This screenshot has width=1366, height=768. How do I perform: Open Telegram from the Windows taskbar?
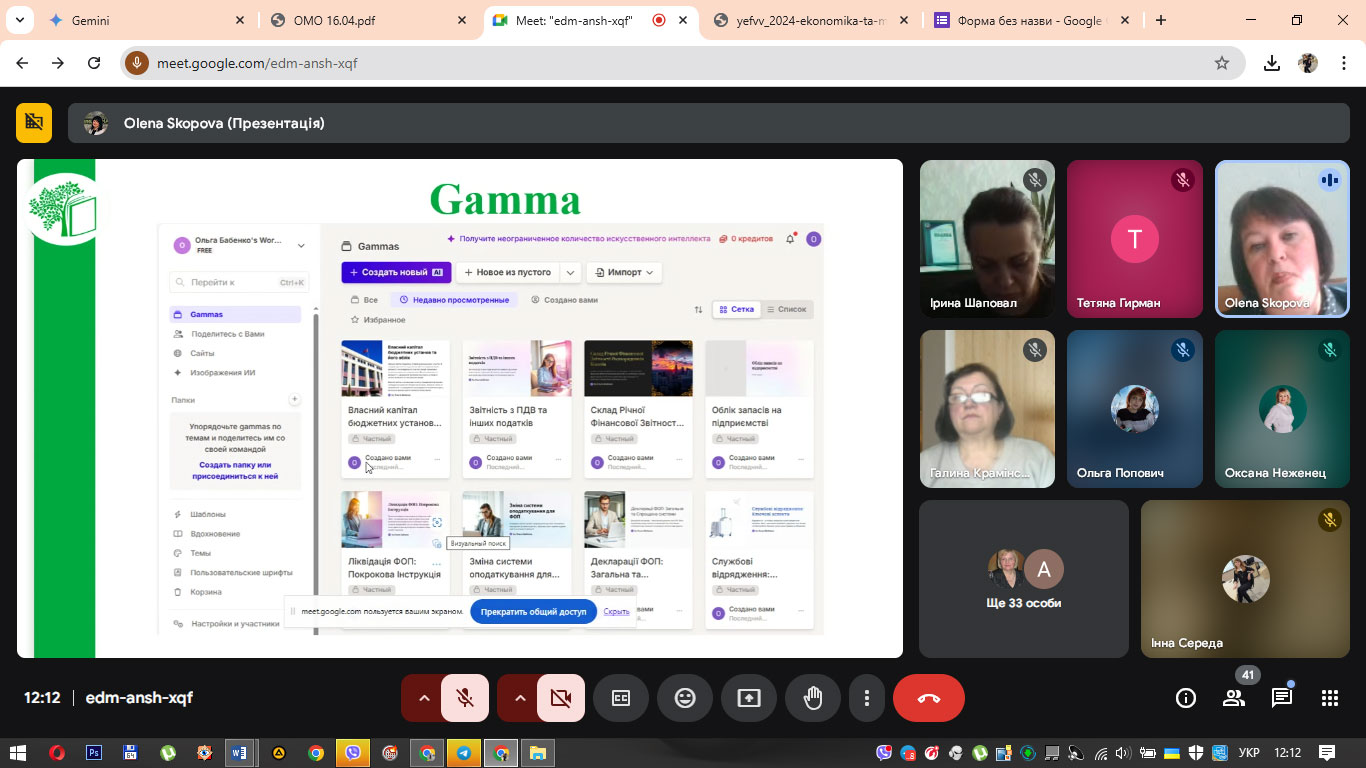click(463, 753)
